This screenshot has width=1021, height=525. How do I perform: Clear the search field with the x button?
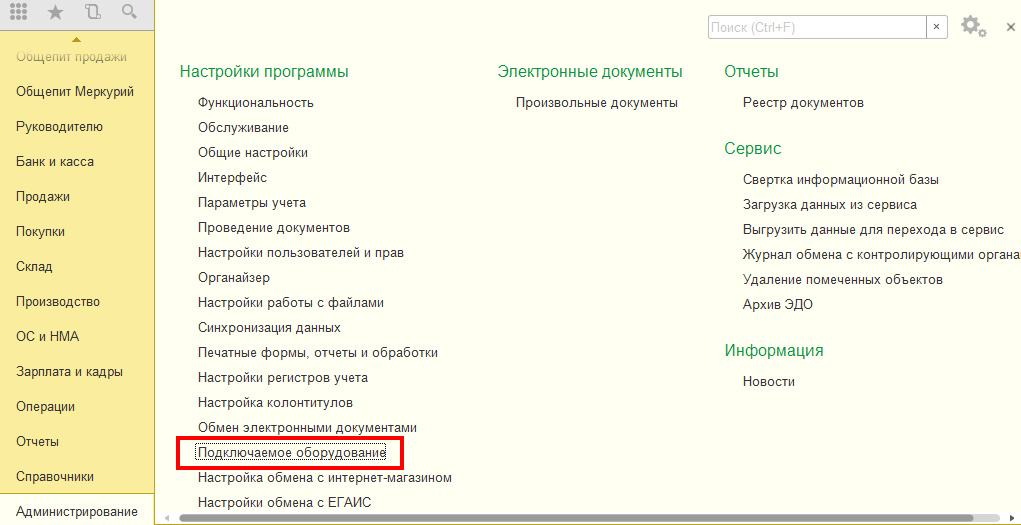(936, 27)
